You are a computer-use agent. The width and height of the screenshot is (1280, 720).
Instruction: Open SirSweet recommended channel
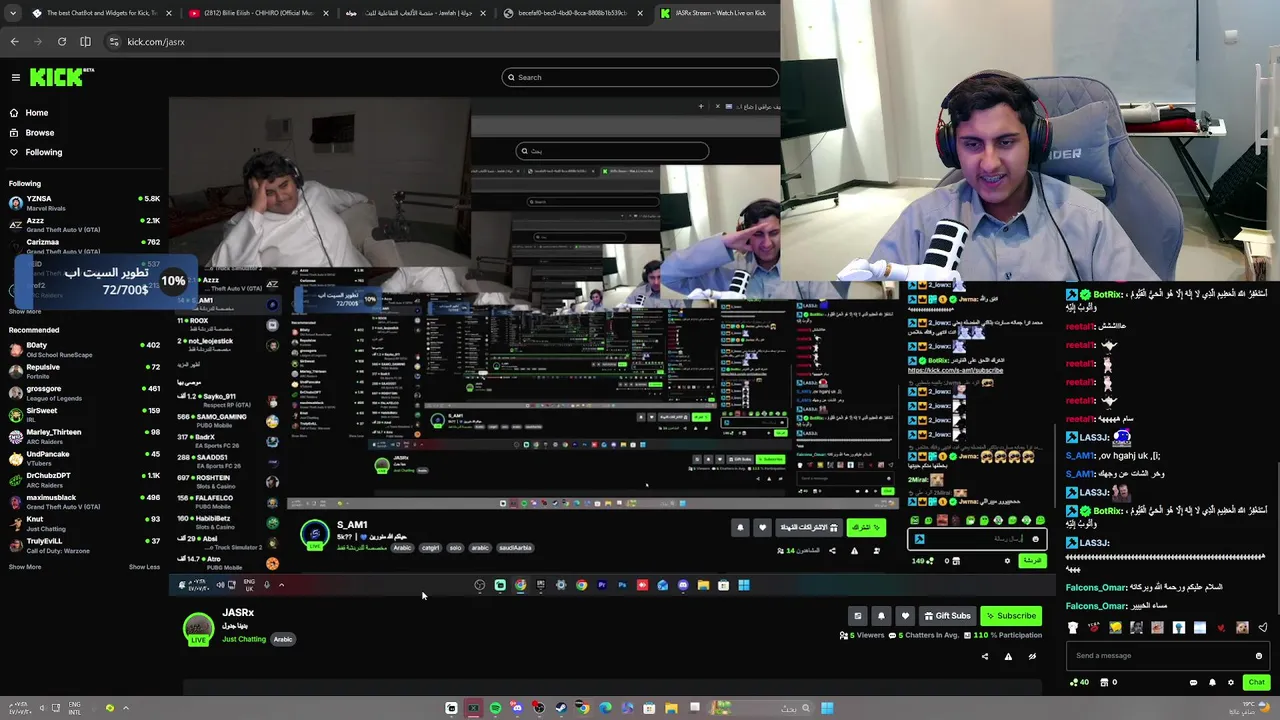click(x=84, y=414)
